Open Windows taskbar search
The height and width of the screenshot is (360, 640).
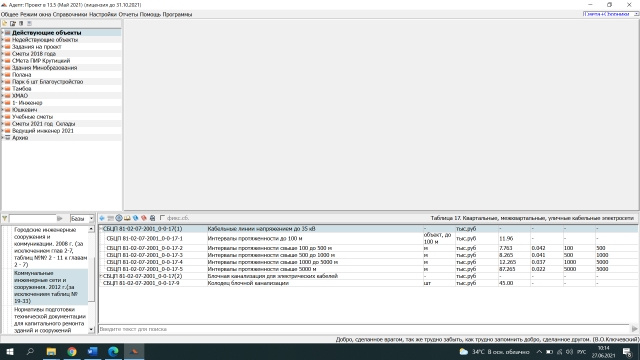pos(30,351)
